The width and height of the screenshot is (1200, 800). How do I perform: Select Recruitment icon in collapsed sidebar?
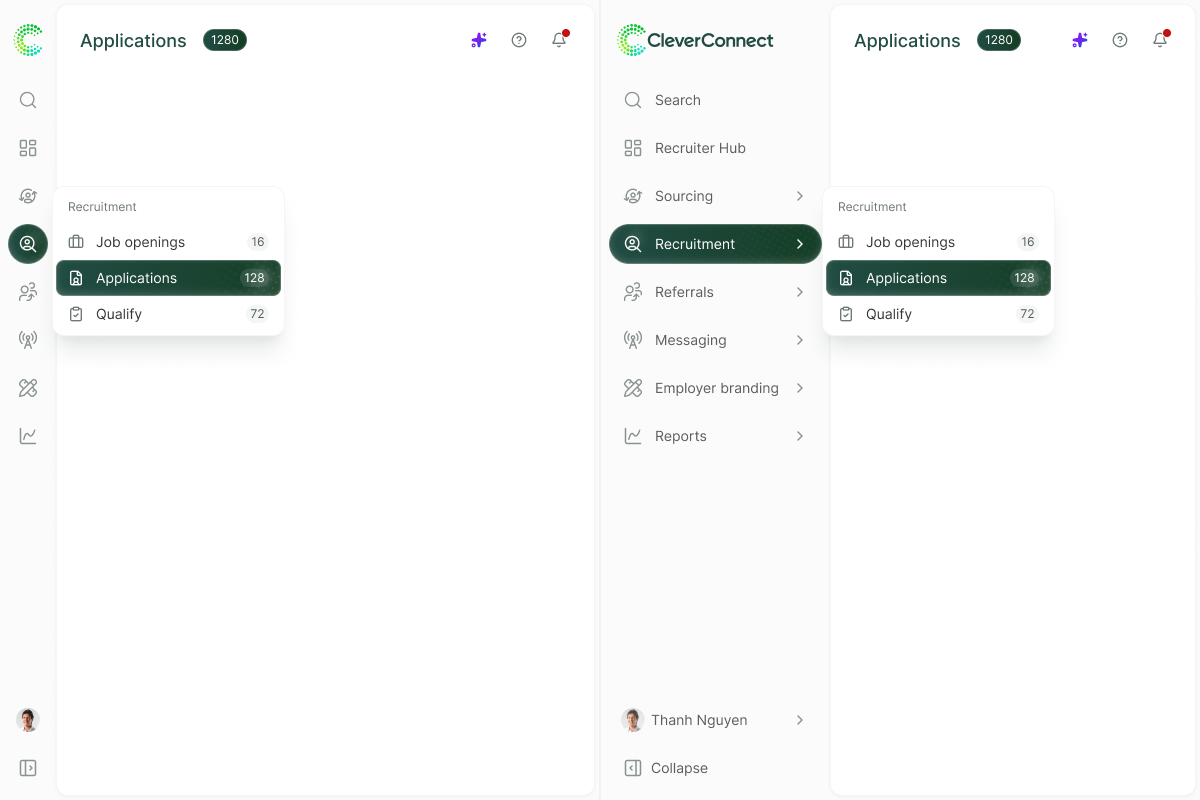point(28,244)
